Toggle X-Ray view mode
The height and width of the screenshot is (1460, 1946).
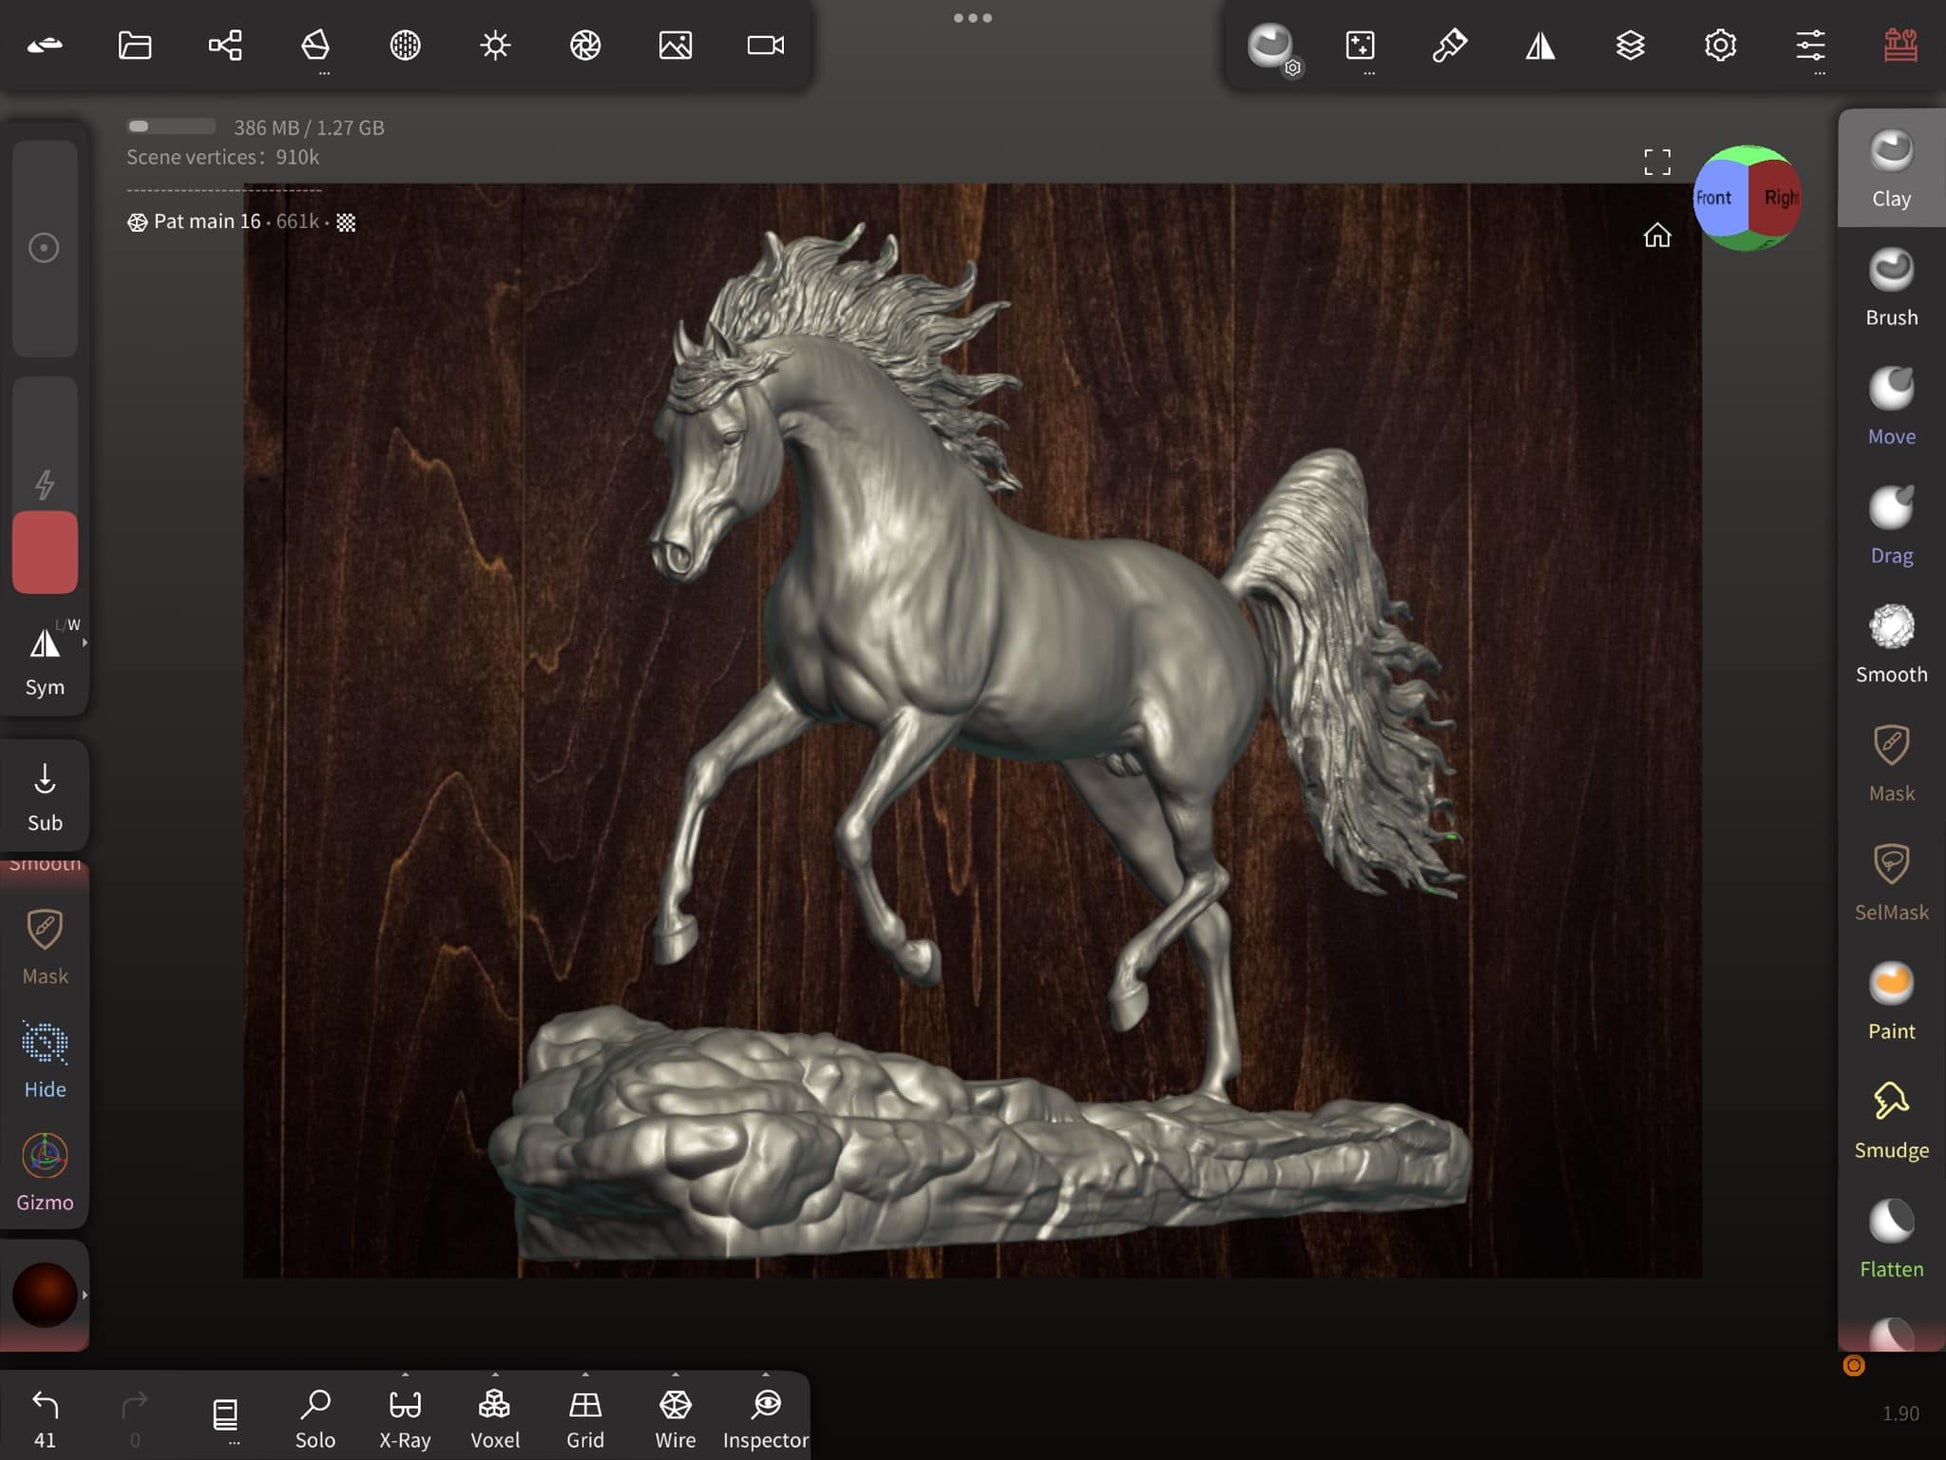[405, 1417]
